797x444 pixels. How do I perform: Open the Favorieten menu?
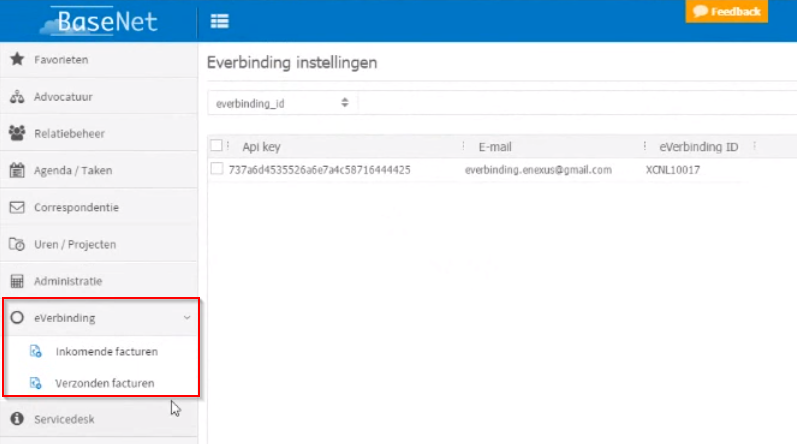pyautogui.click(x=99, y=59)
